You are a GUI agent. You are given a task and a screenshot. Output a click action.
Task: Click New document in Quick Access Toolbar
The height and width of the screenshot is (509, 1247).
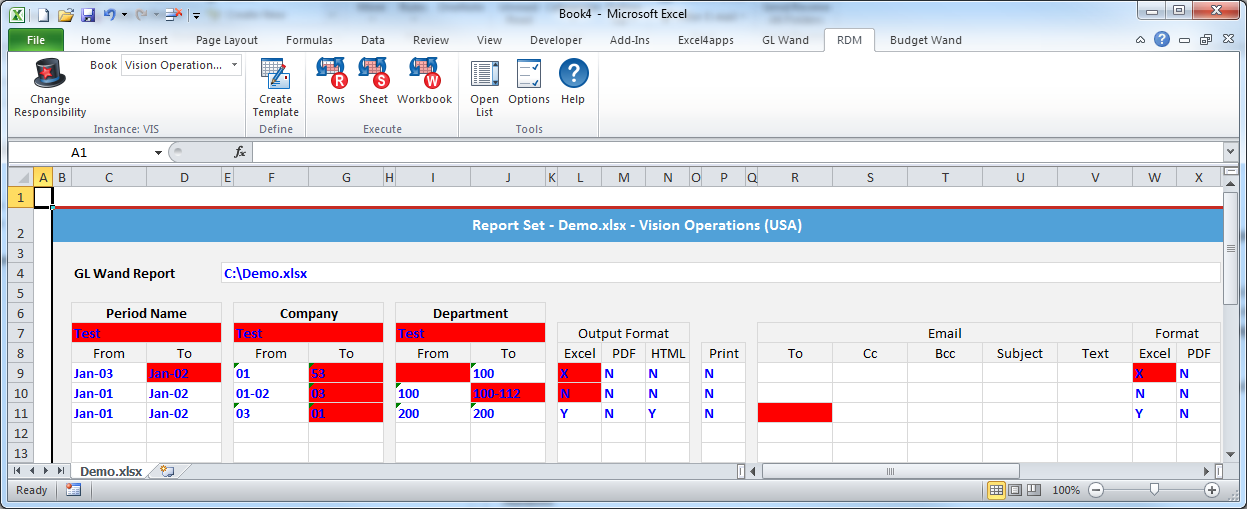coord(44,15)
